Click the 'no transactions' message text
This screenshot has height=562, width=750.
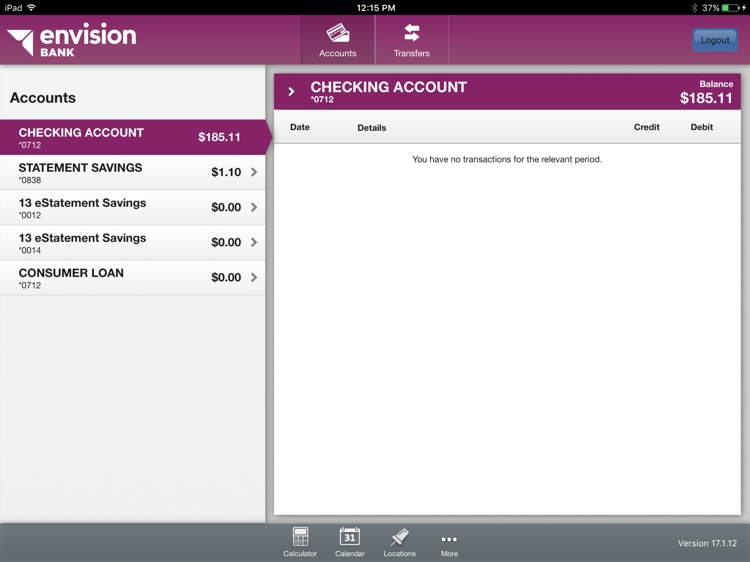click(x=507, y=159)
